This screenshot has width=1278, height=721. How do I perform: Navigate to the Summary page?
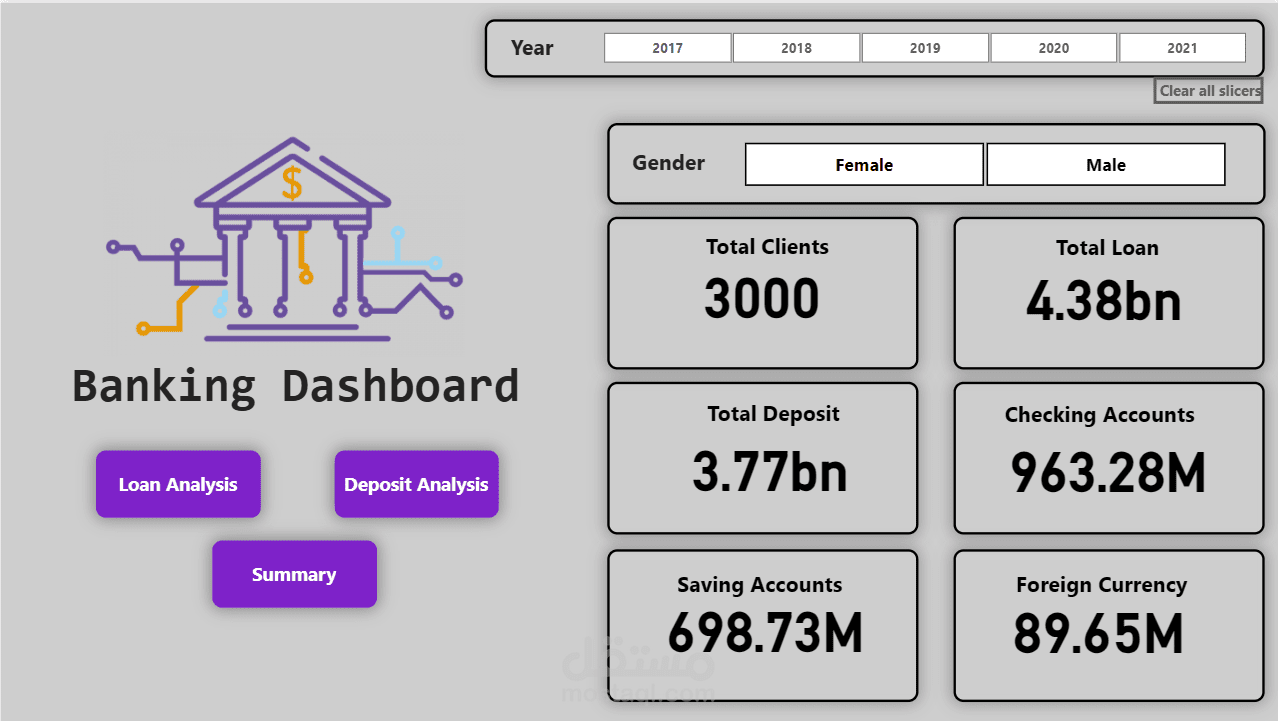pos(294,573)
